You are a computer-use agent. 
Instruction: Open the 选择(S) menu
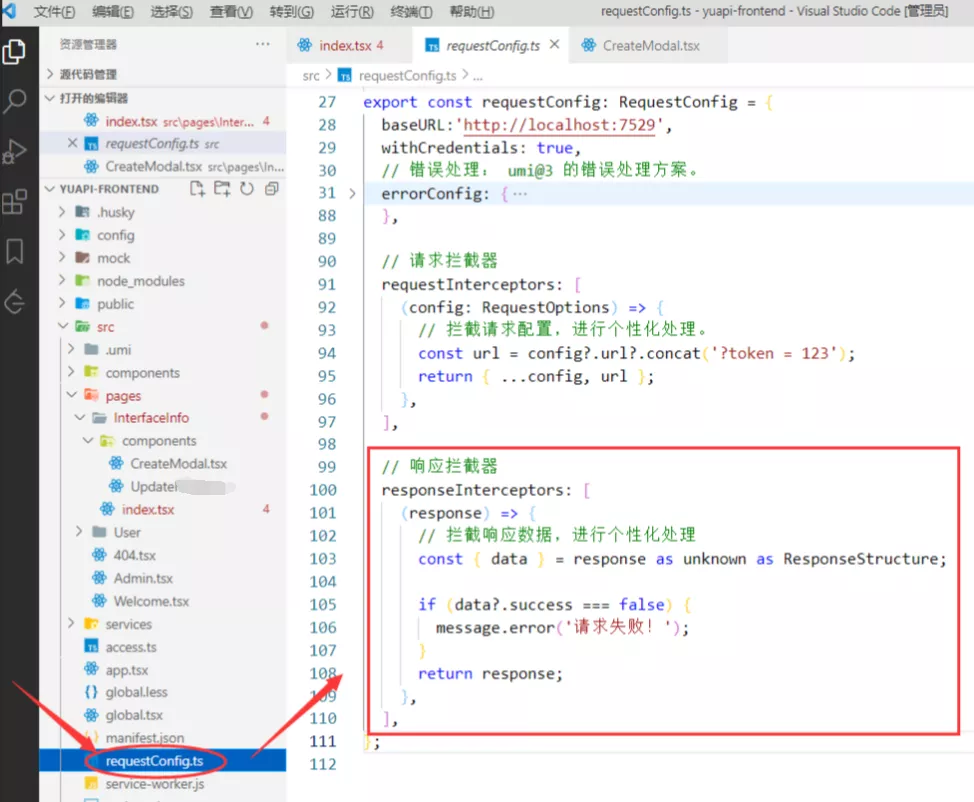pos(171,12)
